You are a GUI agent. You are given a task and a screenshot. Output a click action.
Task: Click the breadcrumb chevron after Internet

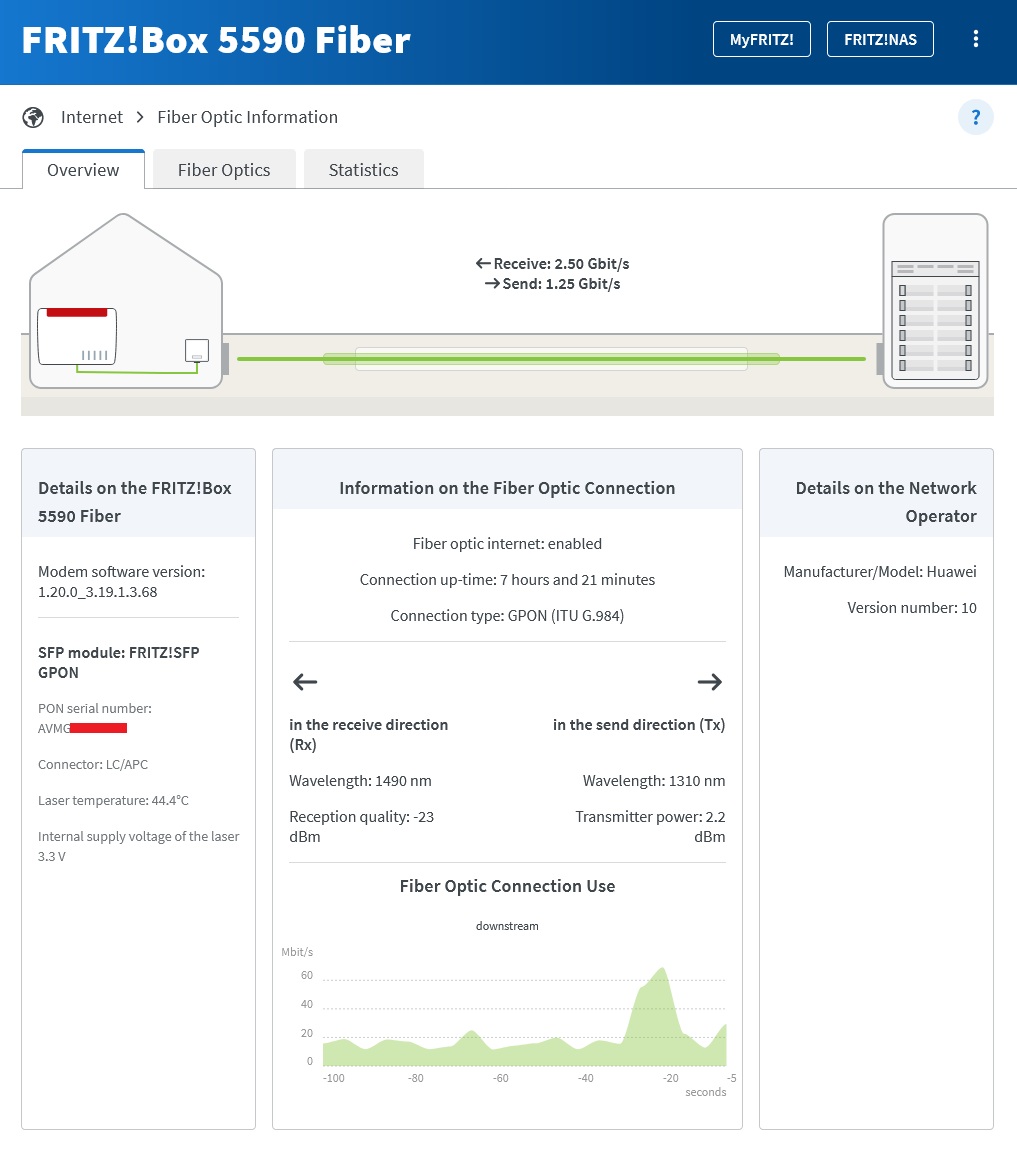[x=141, y=117]
